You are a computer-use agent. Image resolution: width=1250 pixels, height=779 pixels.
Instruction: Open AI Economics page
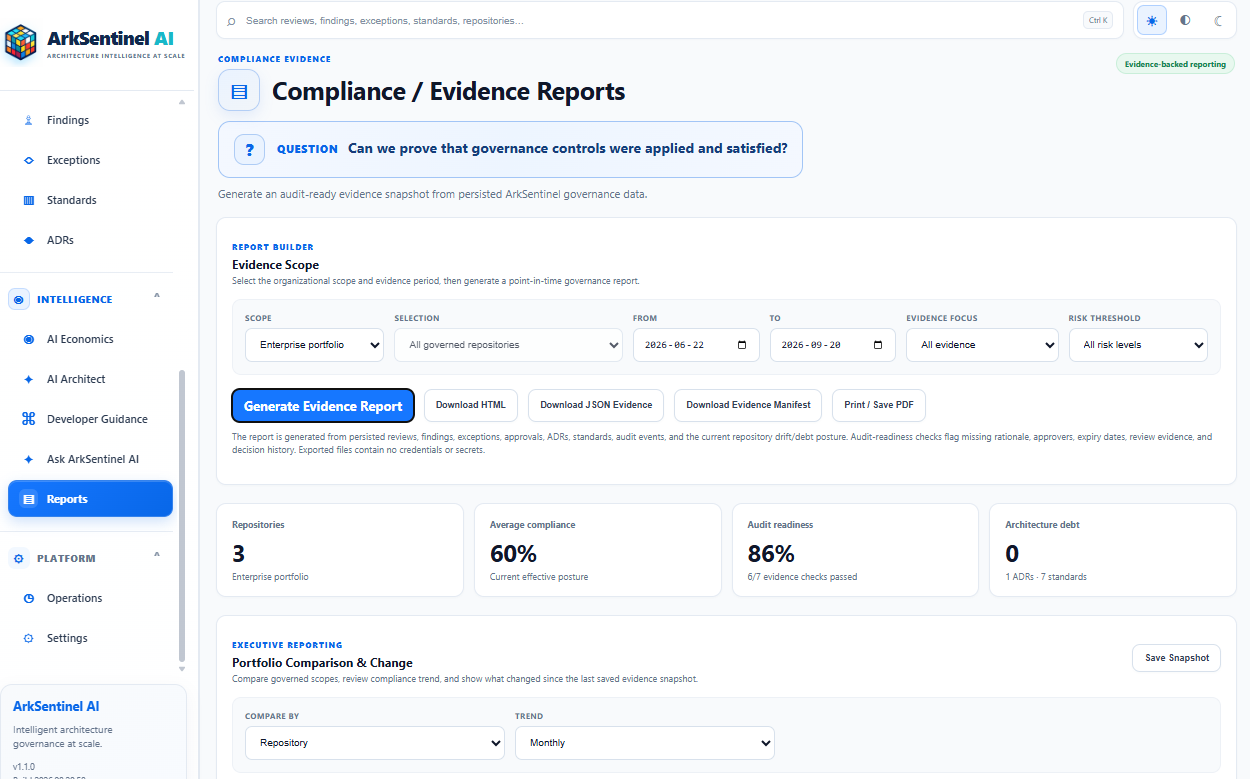pyautogui.click(x=90, y=339)
